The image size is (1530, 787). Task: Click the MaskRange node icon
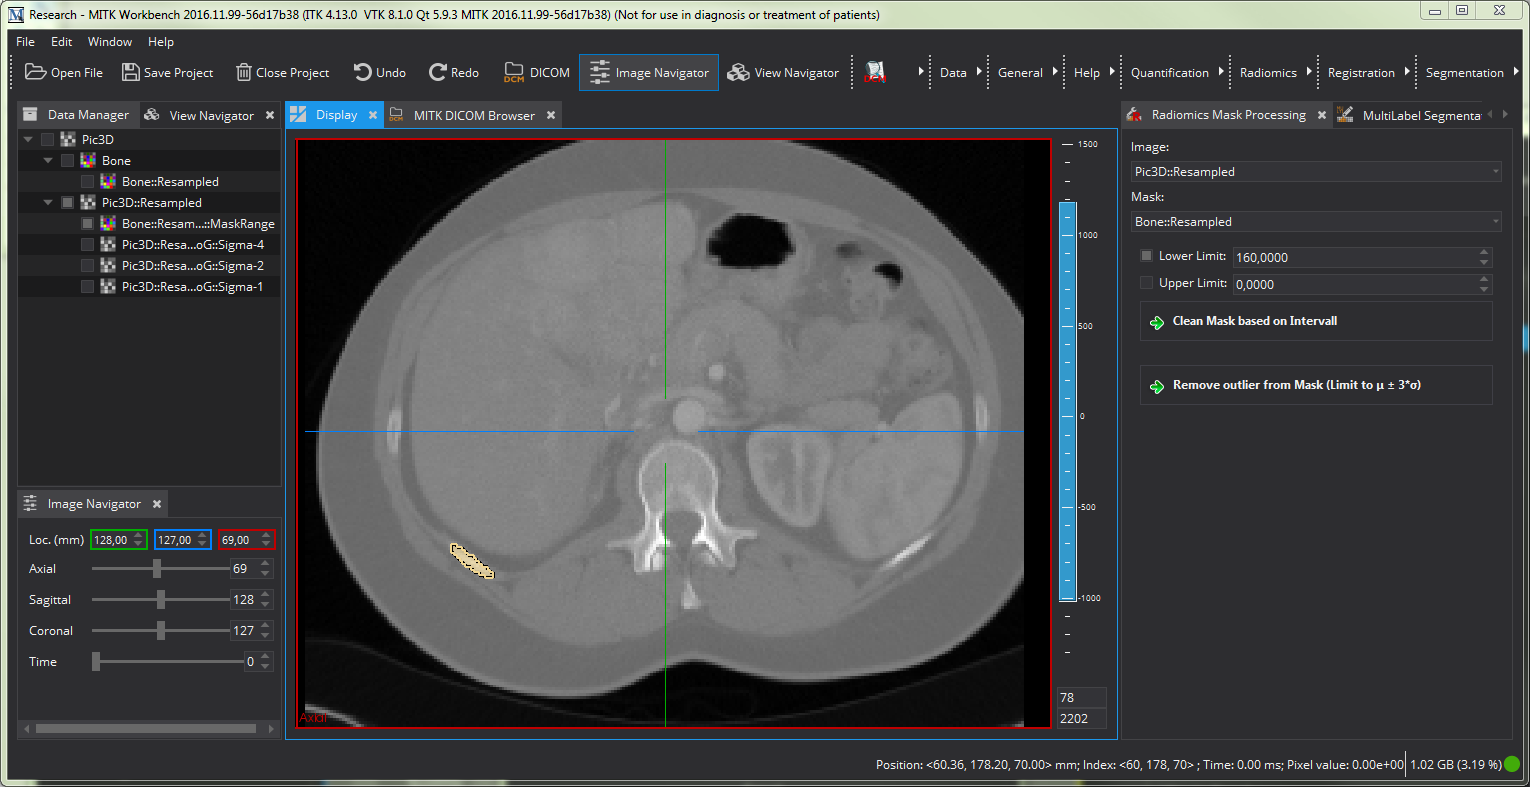[x=108, y=223]
